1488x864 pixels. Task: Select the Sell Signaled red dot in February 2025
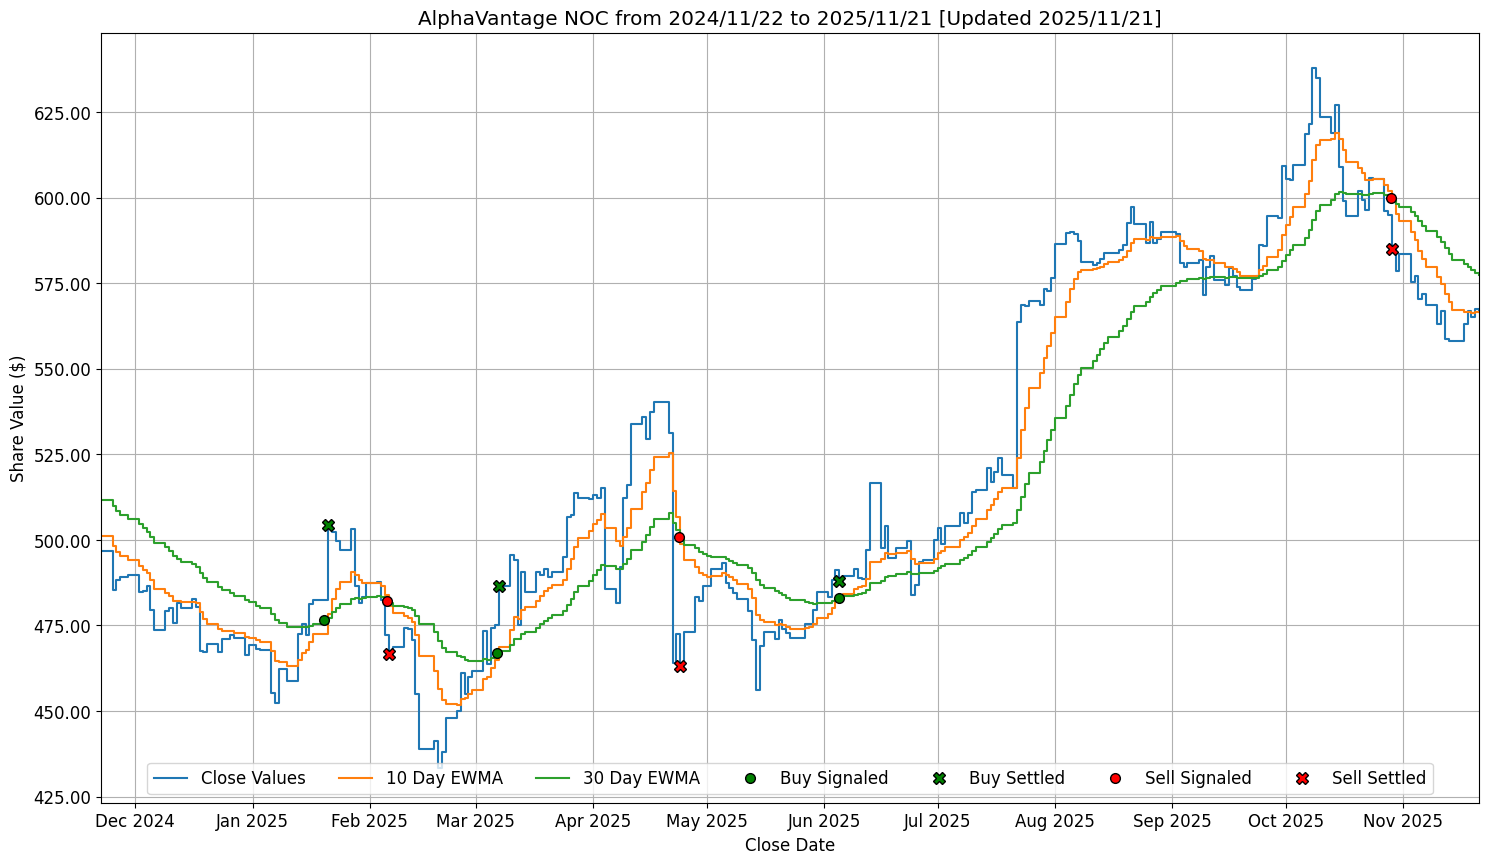coord(387,601)
